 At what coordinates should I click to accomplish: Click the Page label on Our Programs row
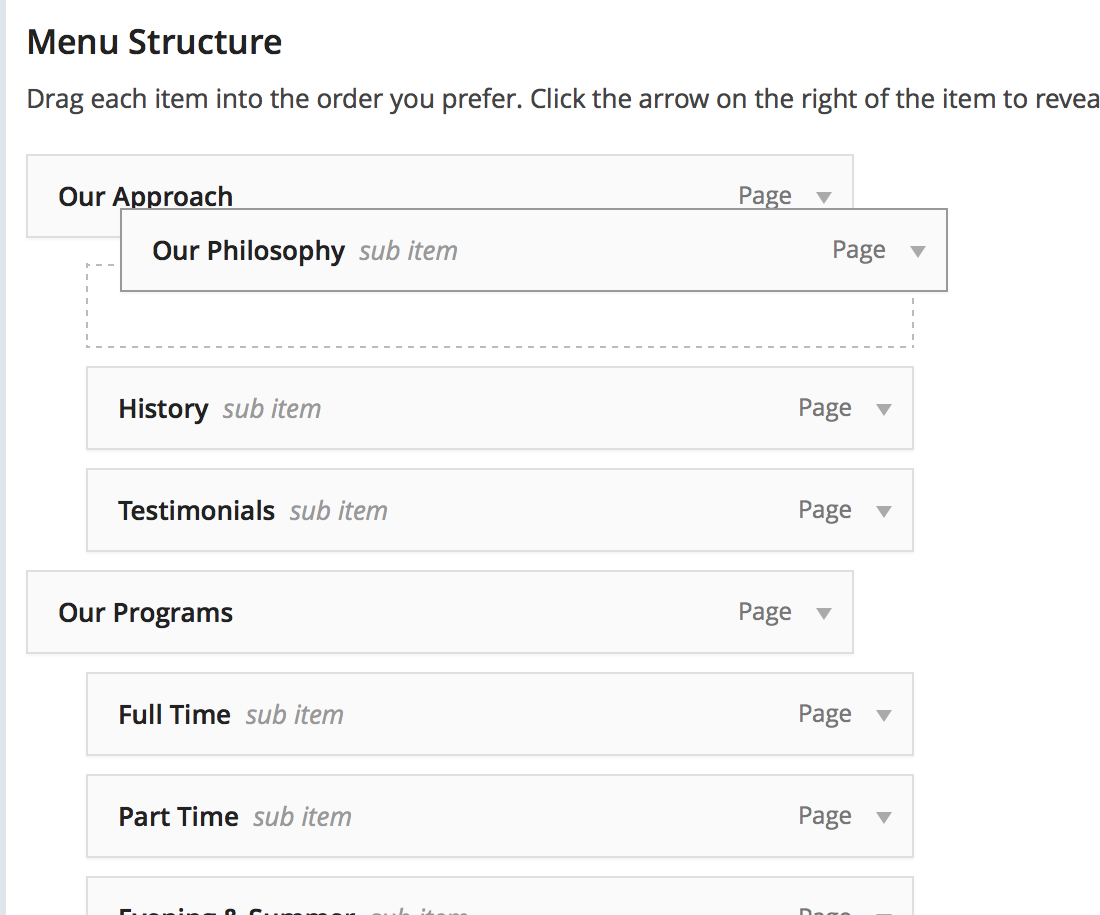pos(765,613)
